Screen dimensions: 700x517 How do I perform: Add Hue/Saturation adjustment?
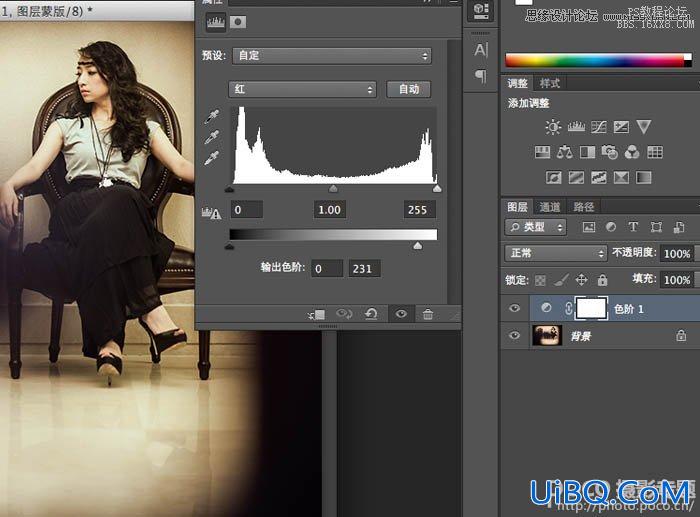[x=542, y=152]
